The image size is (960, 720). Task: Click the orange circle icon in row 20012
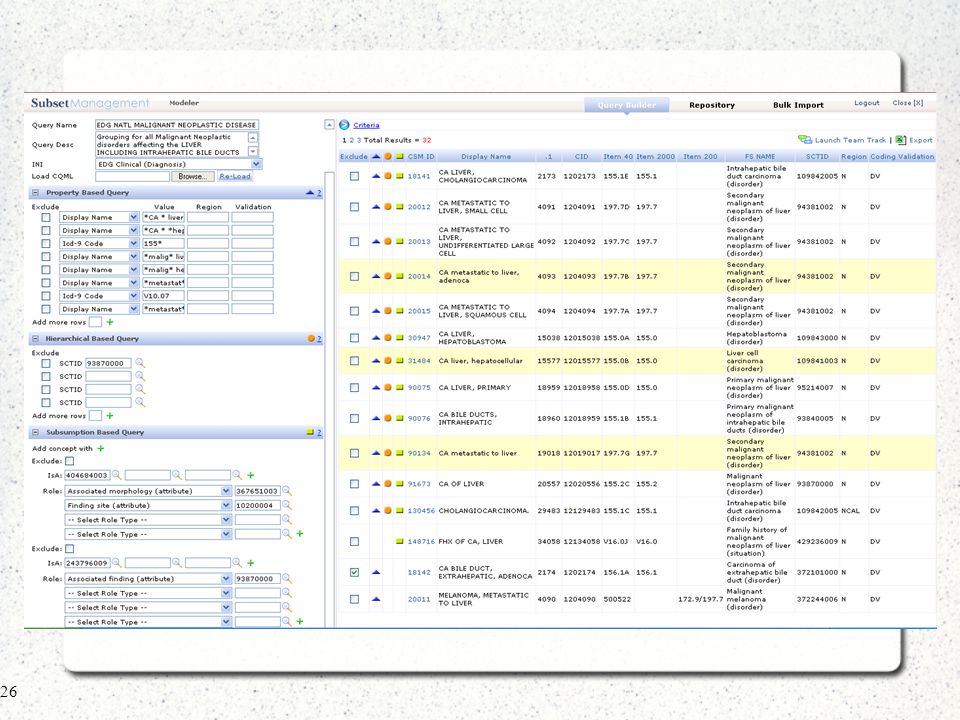point(388,207)
